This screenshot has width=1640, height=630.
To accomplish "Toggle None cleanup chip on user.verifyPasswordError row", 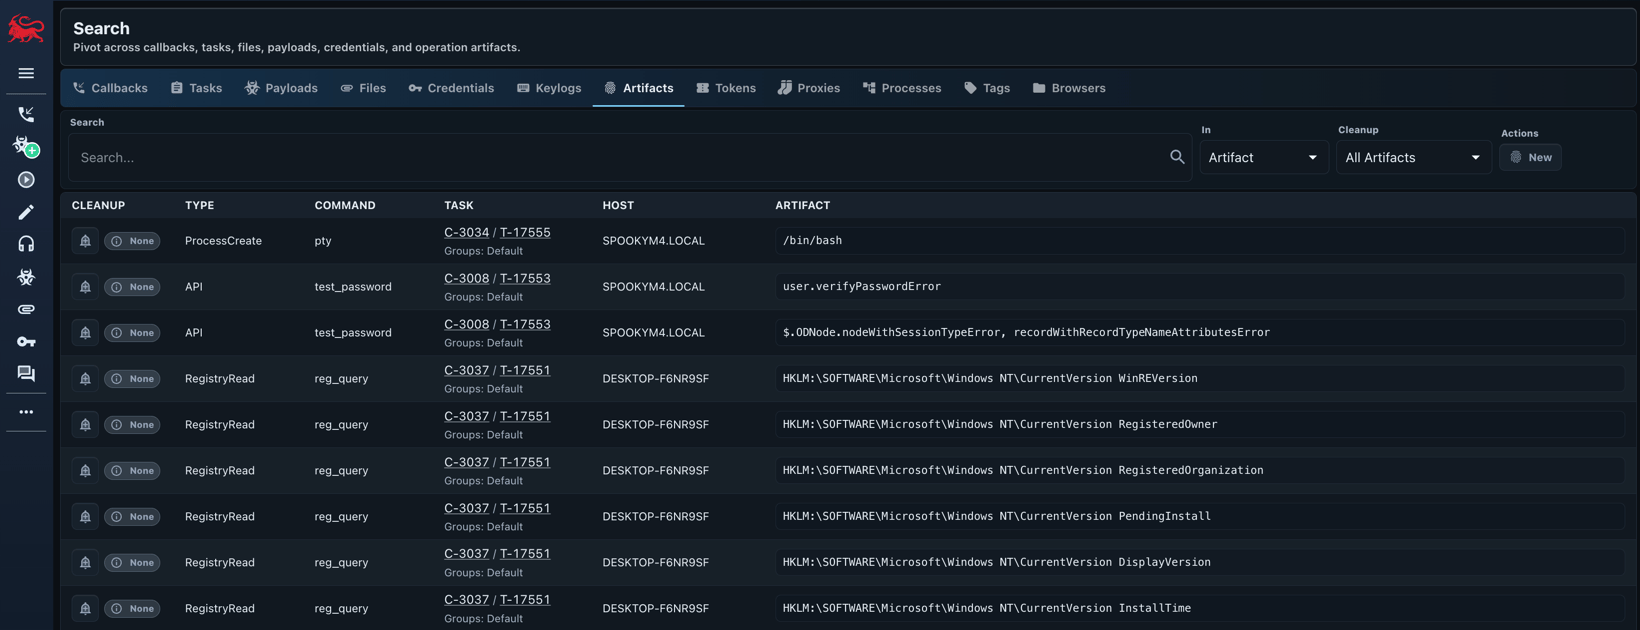I will [132, 287].
